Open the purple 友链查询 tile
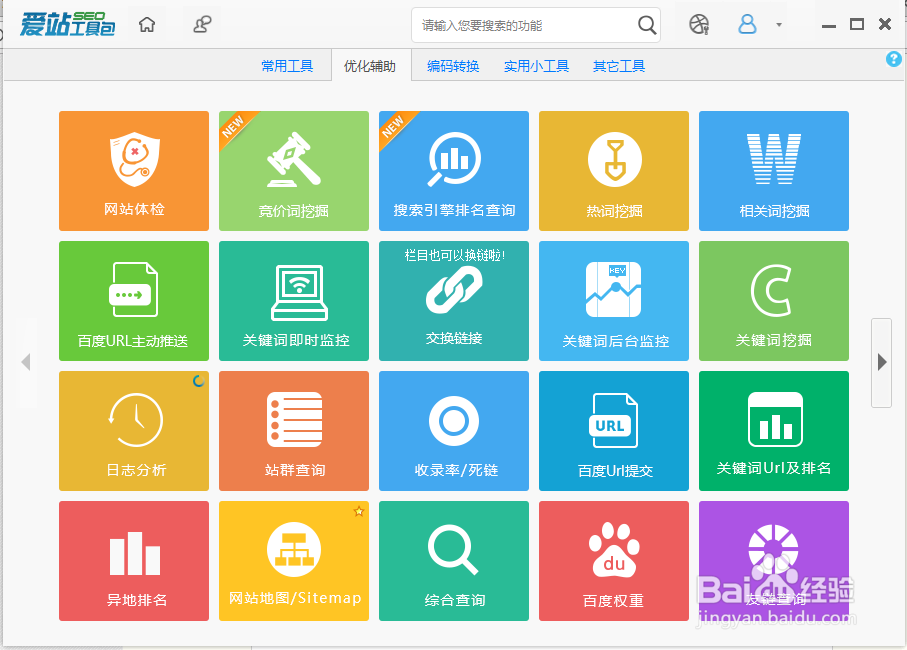Viewport: 907px width, 650px height. pos(774,561)
